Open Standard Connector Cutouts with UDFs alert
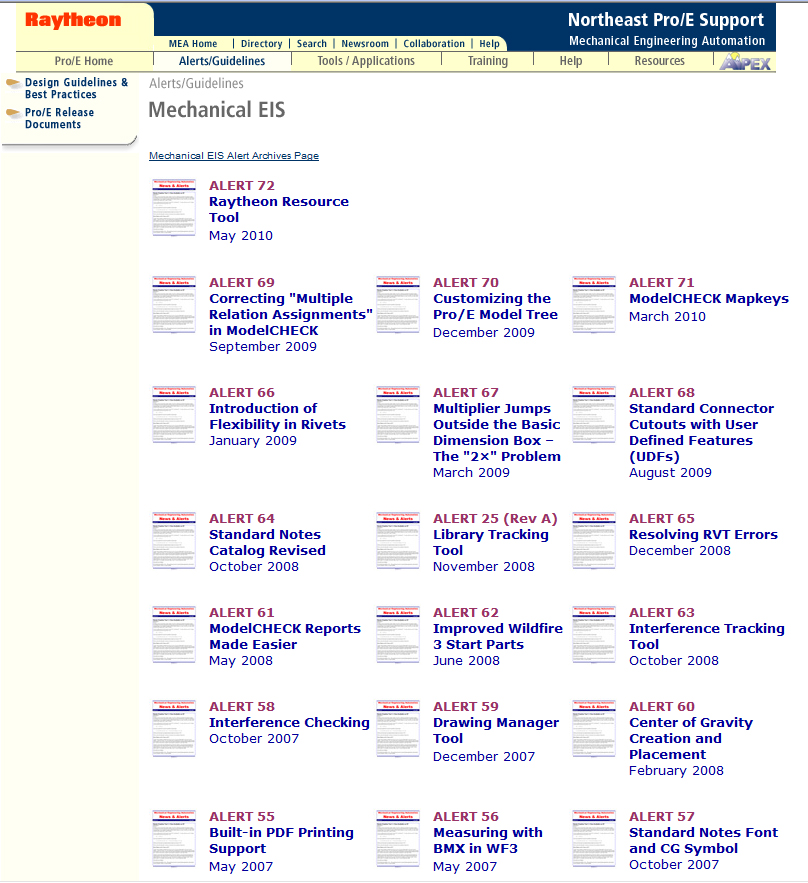 click(702, 432)
